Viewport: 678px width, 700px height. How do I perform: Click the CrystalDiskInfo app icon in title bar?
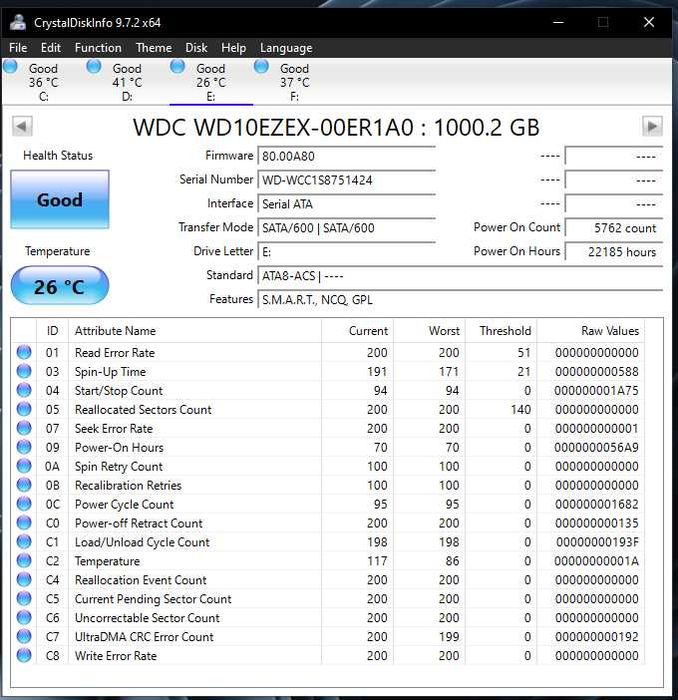point(18,22)
